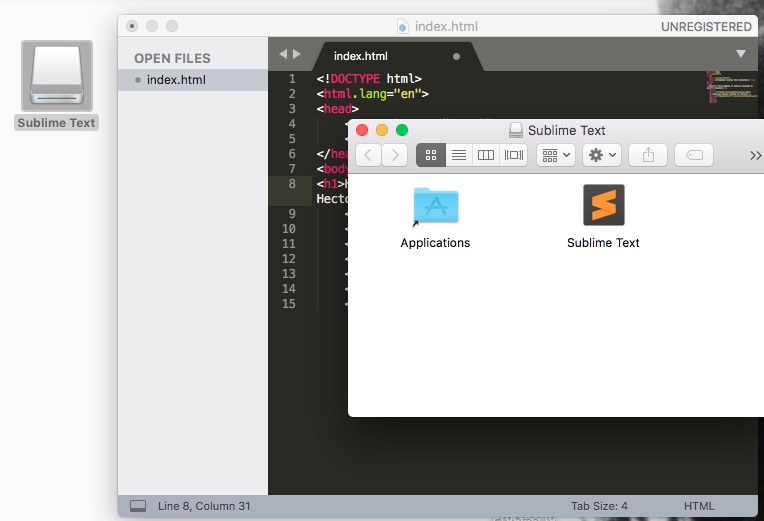
Task: Click line number 1 in the gutter
Action: point(292,78)
